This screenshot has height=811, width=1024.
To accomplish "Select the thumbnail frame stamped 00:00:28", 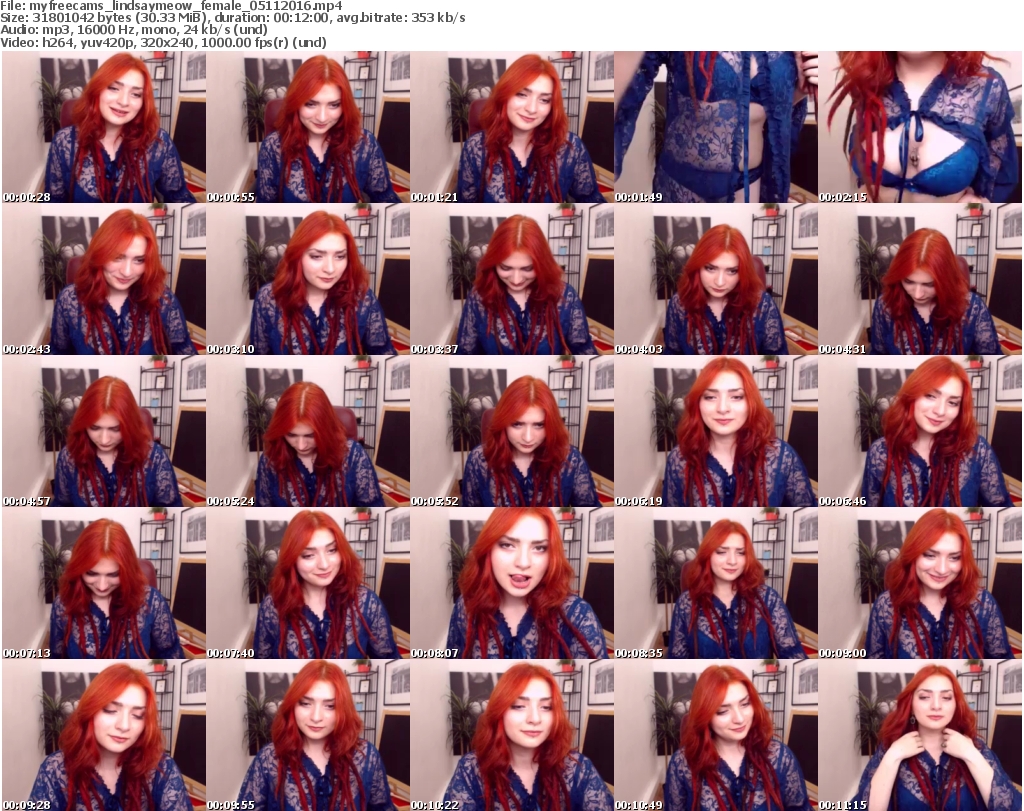I will pyautogui.click(x=103, y=127).
